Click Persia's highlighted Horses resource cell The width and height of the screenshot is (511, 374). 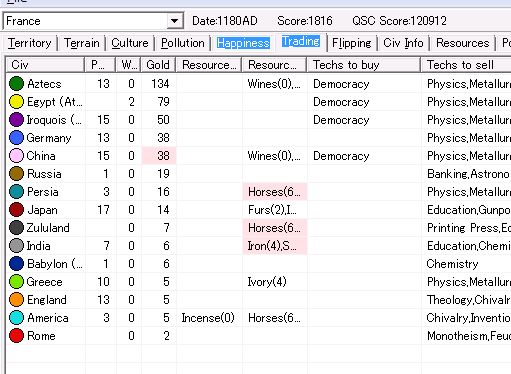click(x=274, y=192)
